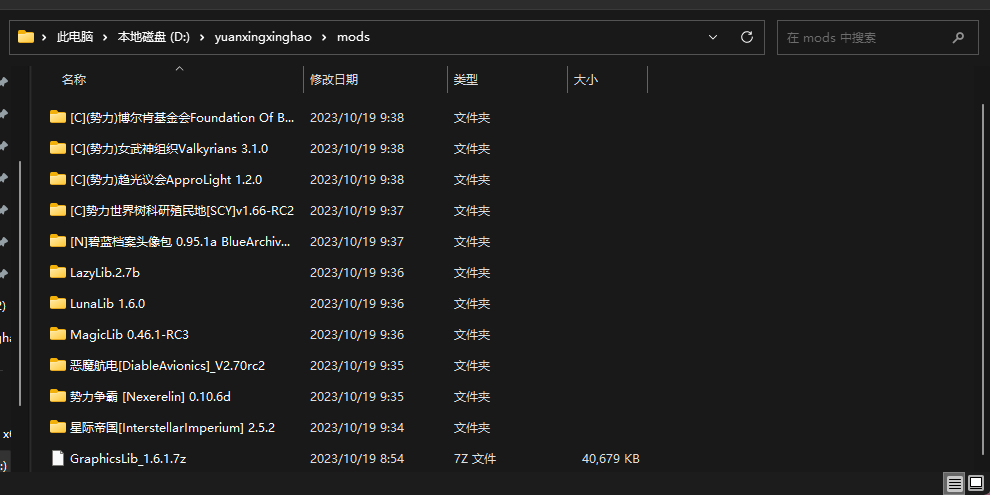The width and height of the screenshot is (990, 495).
Task: Navigate to yuanxingxinghao breadcrumb folder
Action: [263, 37]
